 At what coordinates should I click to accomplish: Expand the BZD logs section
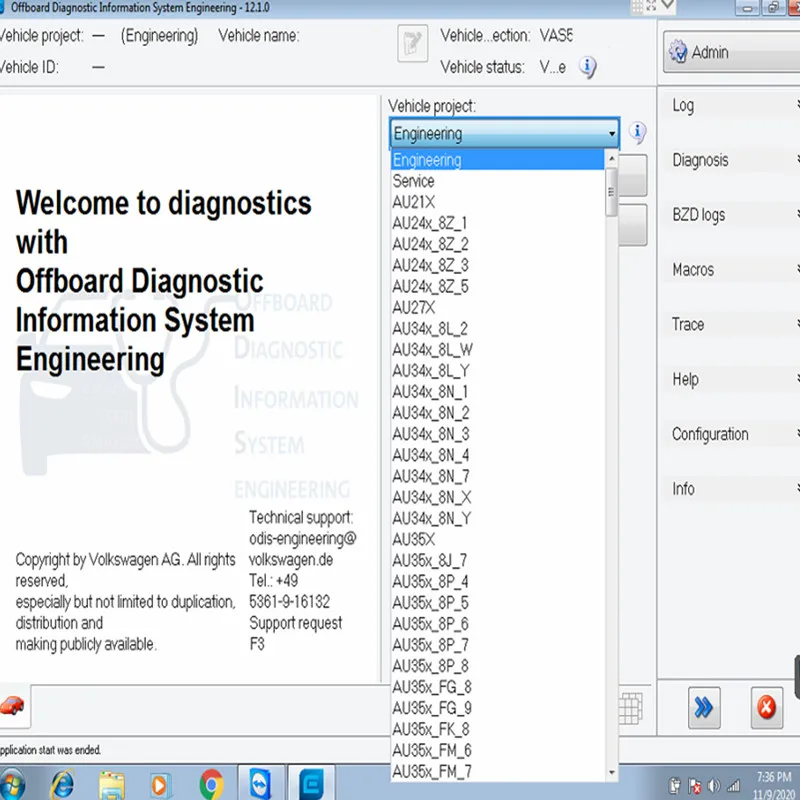(732, 215)
